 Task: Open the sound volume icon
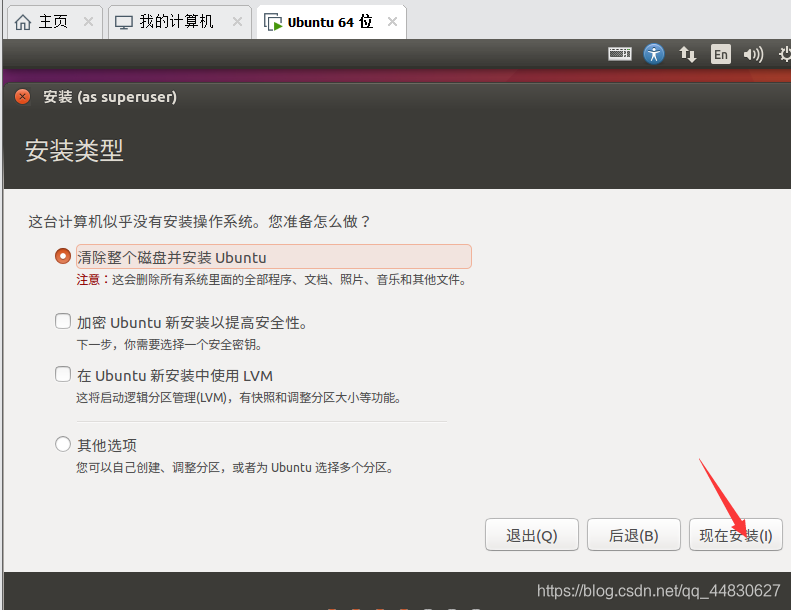pyautogui.click(x=753, y=54)
